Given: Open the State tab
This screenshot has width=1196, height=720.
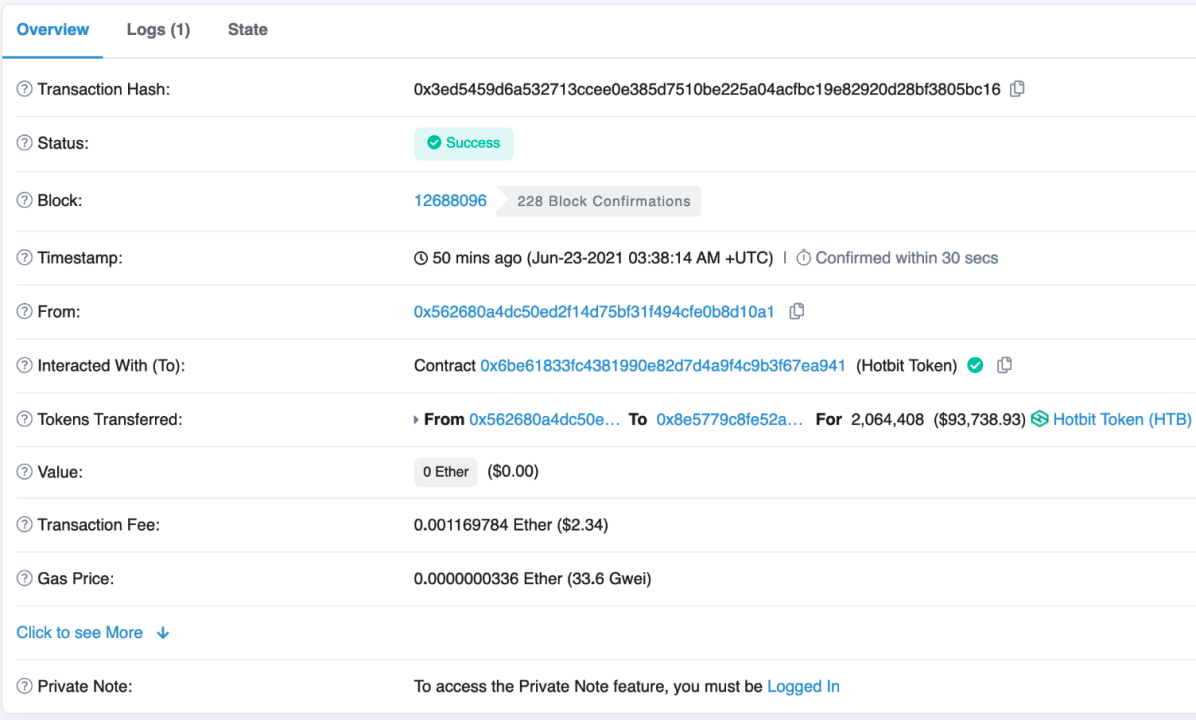Looking at the screenshot, I should 247,30.
